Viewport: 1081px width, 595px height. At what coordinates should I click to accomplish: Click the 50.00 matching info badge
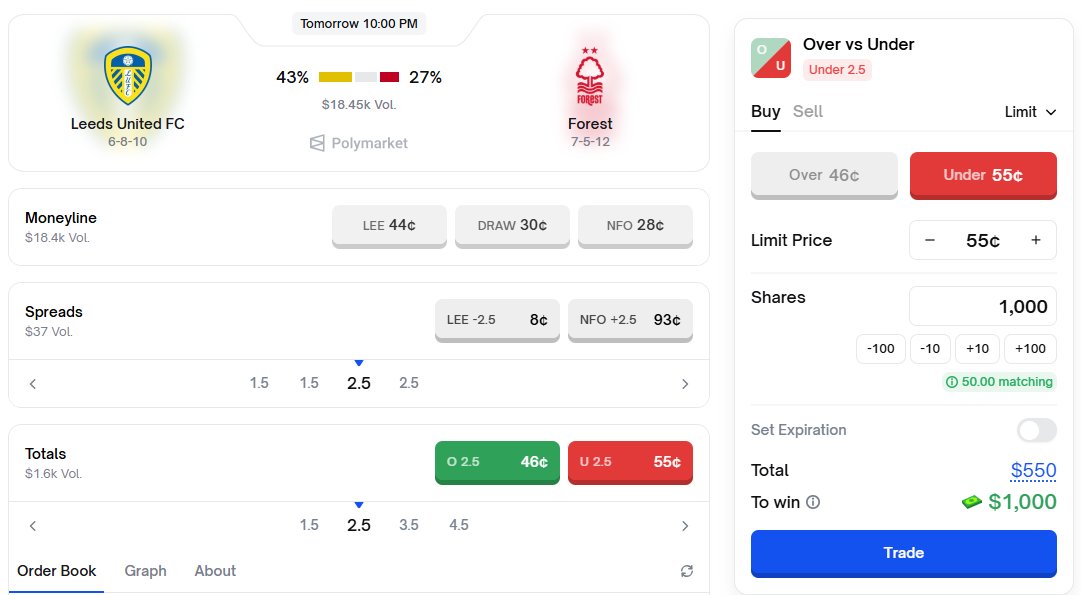(x=999, y=382)
